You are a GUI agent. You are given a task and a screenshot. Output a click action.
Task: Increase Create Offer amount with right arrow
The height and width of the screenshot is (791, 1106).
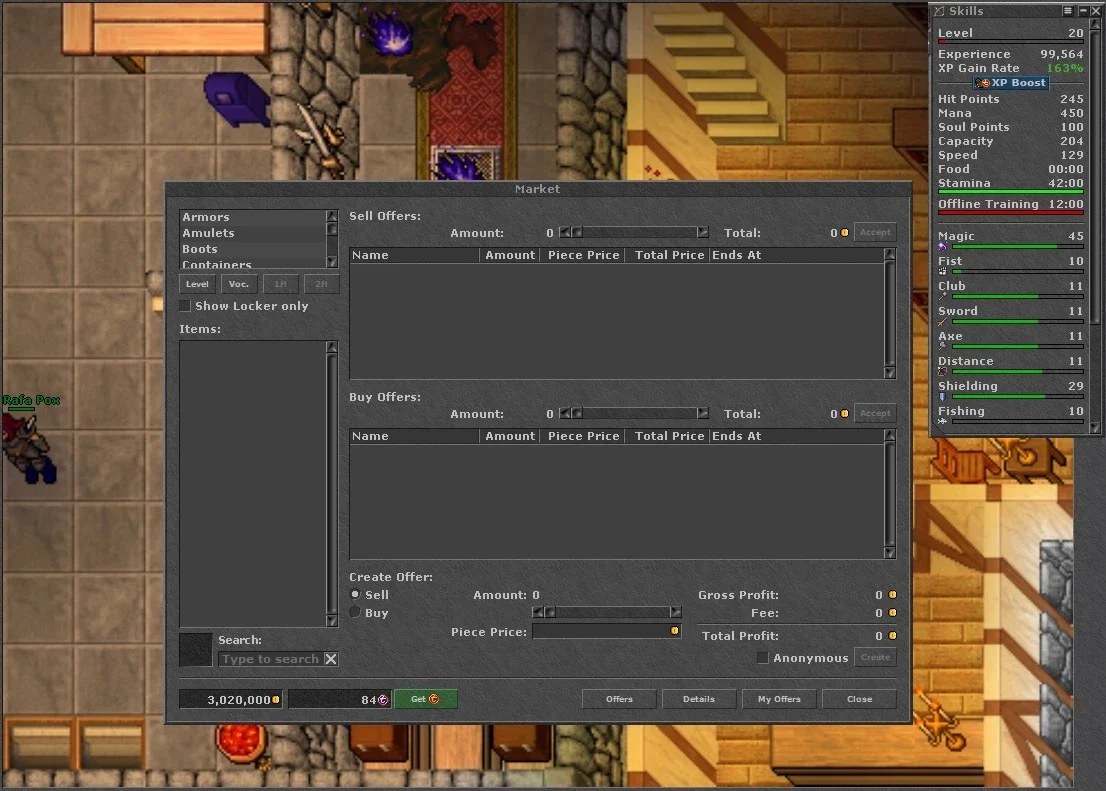[x=676, y=612]
